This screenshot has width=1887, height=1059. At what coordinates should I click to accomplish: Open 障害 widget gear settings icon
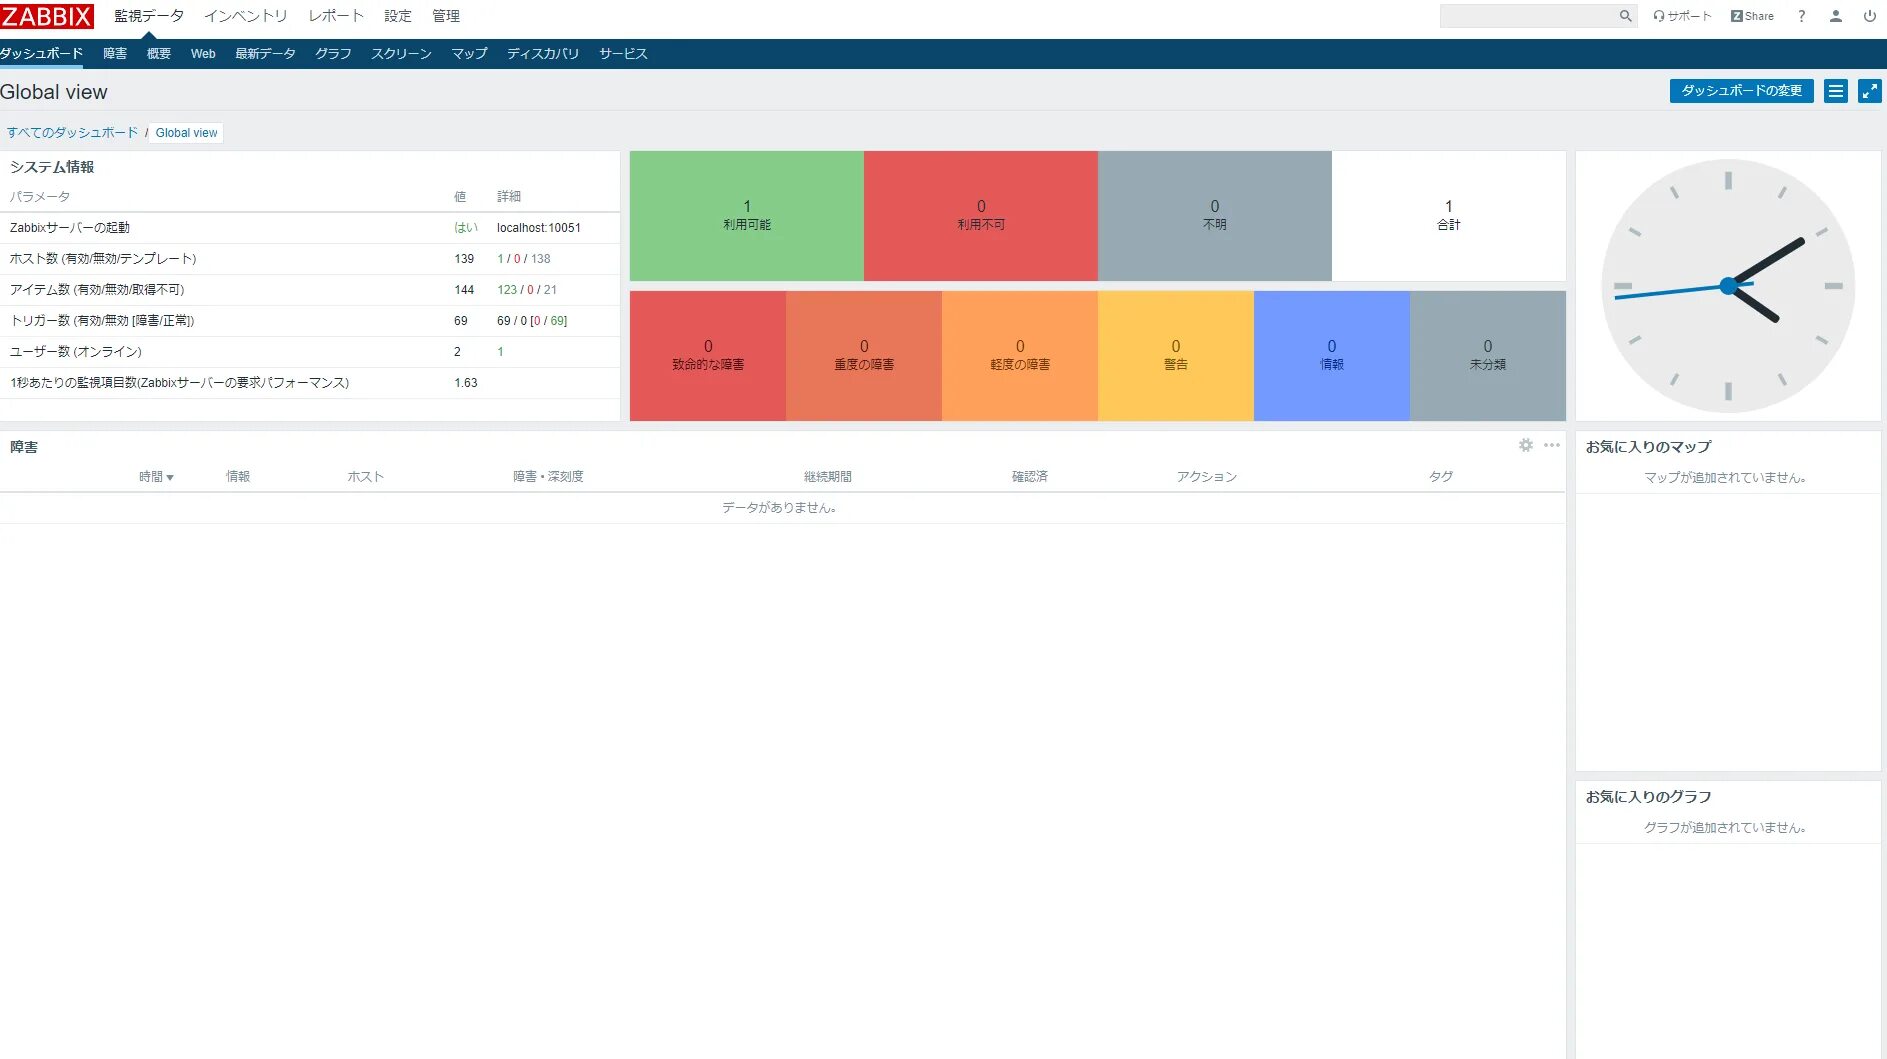click(1526, 445)
